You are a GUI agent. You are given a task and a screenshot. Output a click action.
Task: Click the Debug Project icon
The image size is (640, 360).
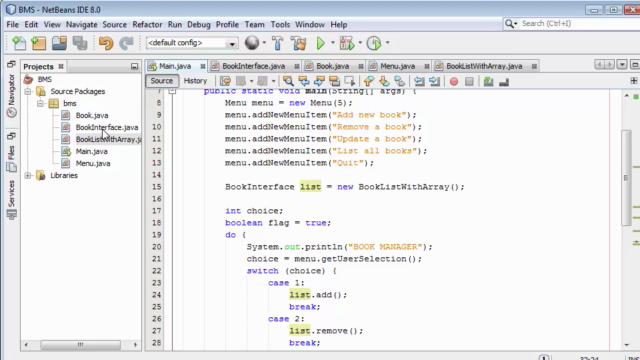pyautogui.click(x=347, y=43)
